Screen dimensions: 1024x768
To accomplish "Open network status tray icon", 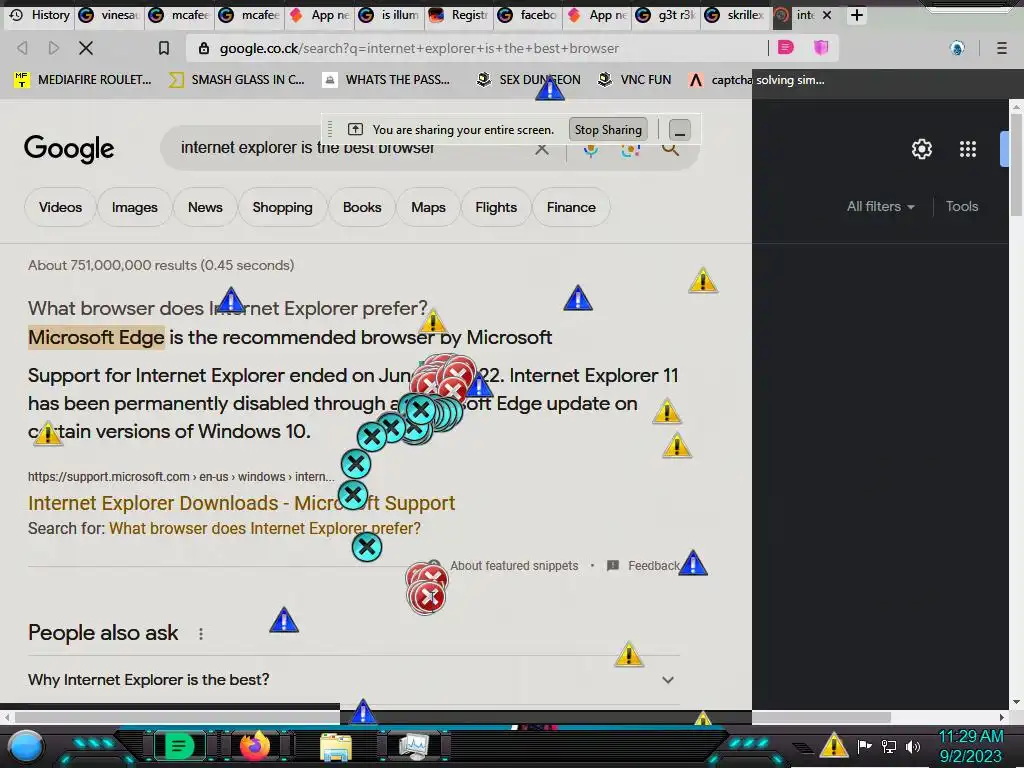I will pyautogui.click(x=889, y=746).
